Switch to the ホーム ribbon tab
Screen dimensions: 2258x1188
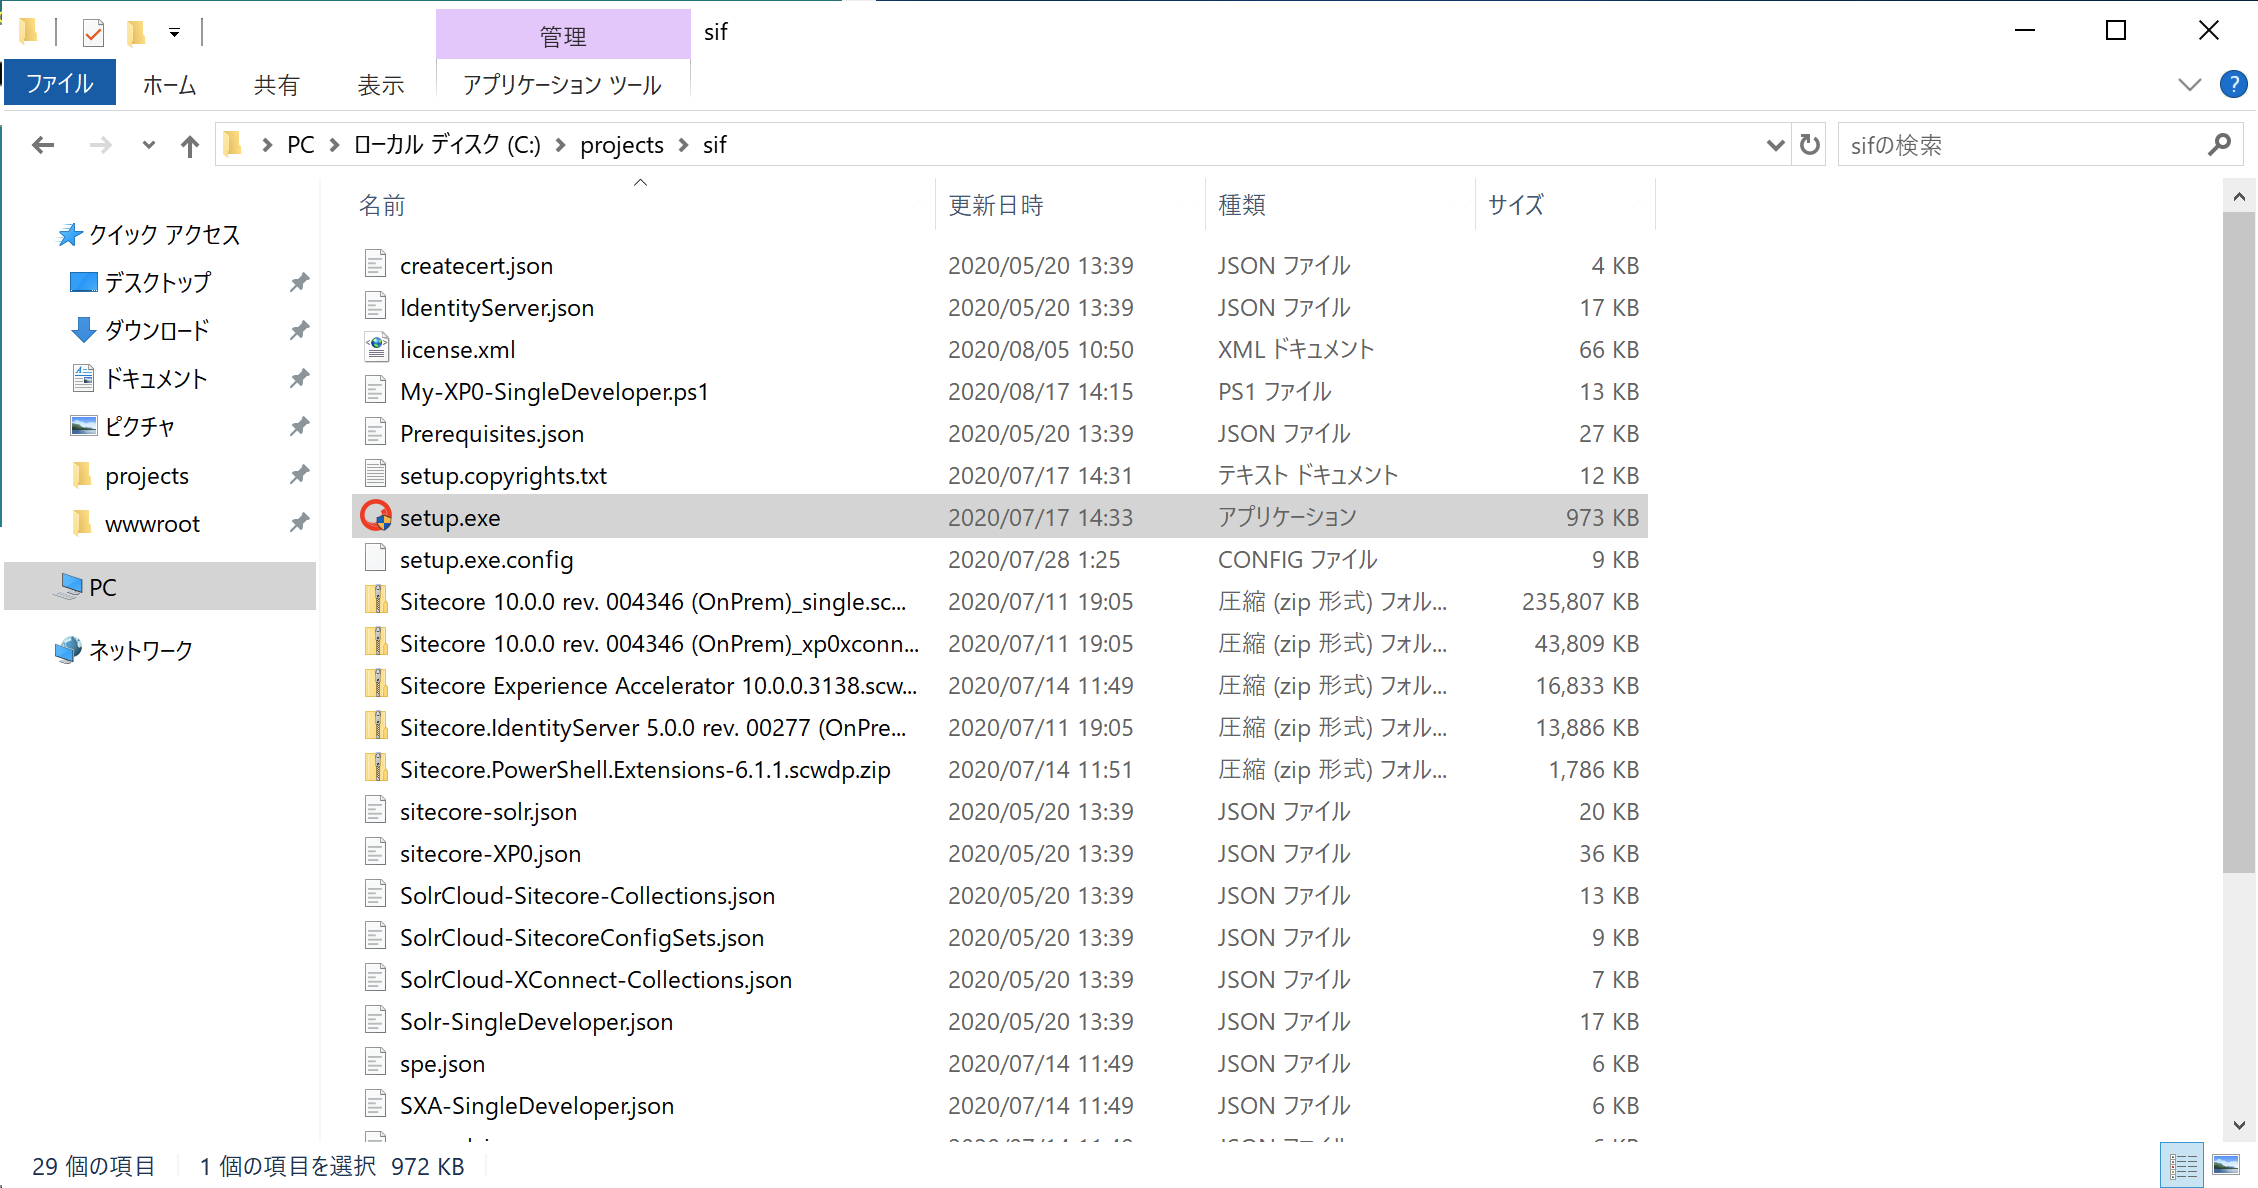pyautogui.click(x=169, y=85)
